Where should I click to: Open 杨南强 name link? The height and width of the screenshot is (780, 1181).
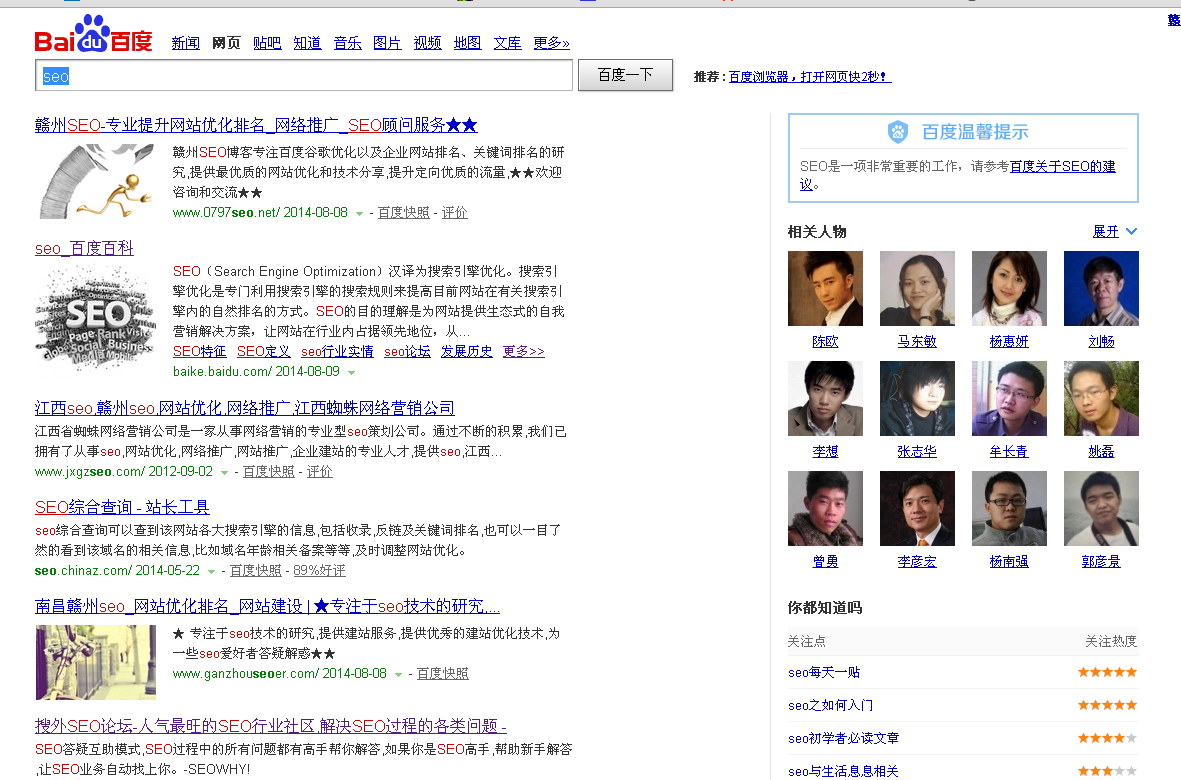point(1009,562)
